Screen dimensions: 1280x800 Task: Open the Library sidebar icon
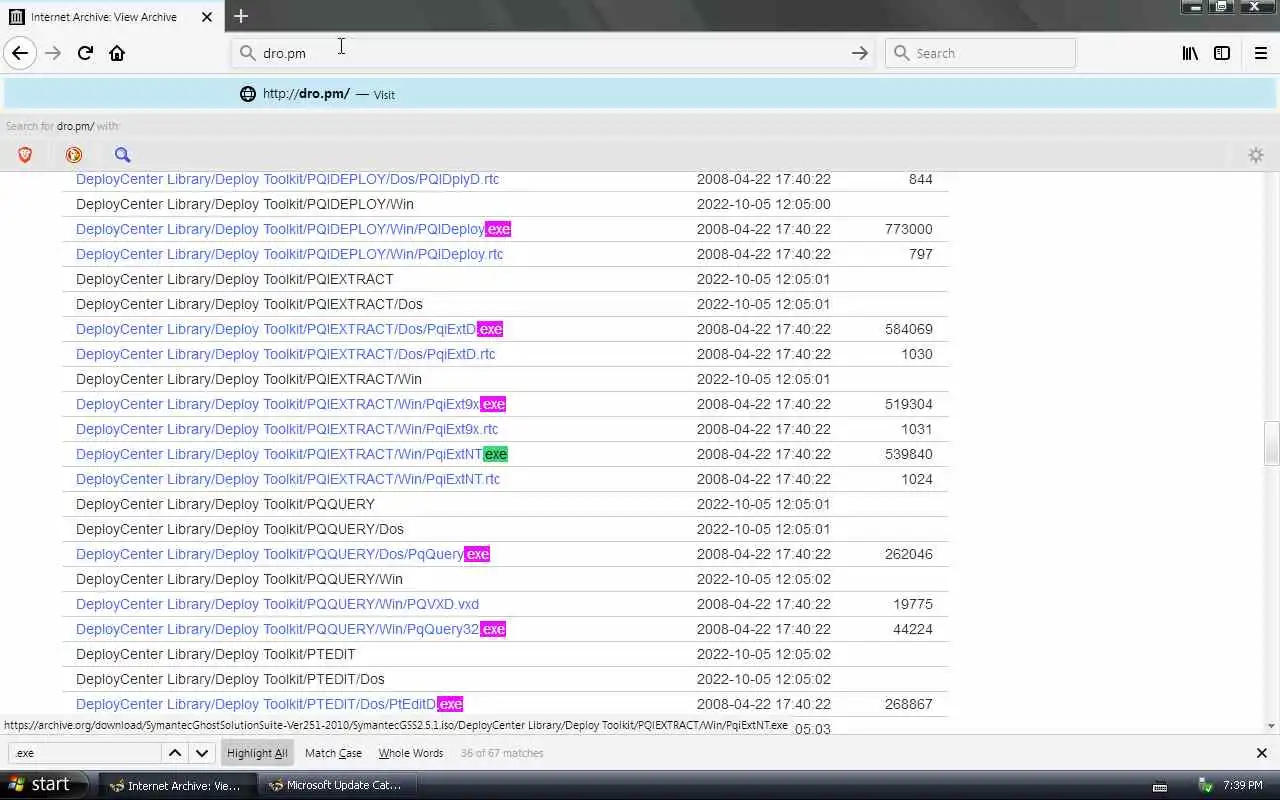[x=1190, y=53]
